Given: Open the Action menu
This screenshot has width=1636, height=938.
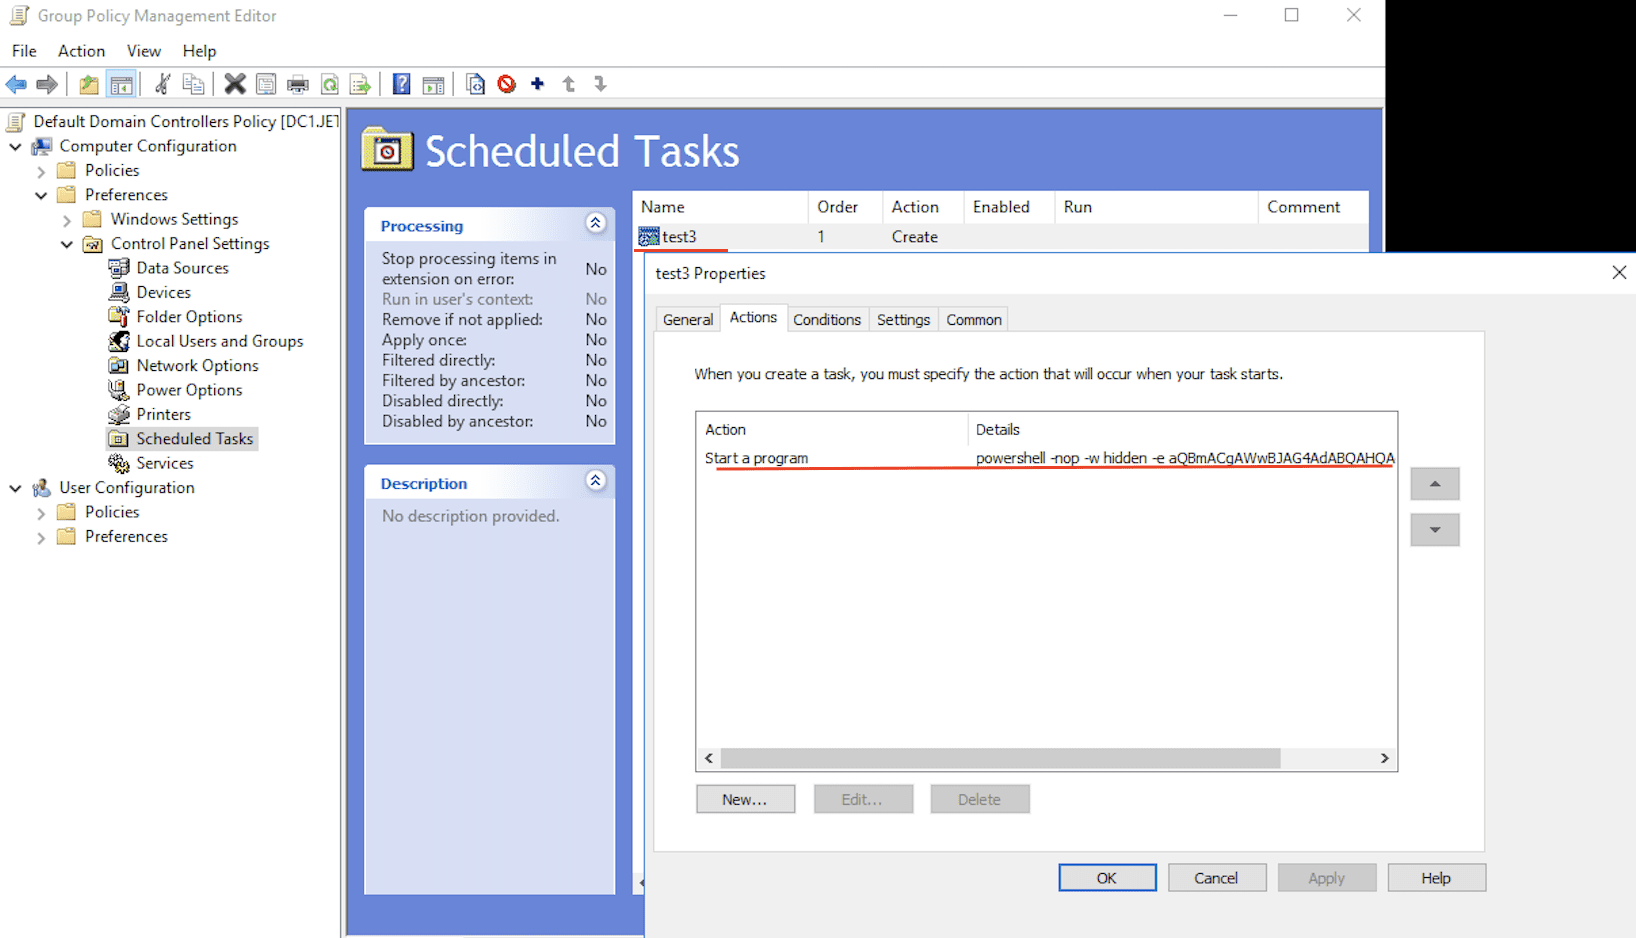Looking at the screenshot, I should coord(81,51).
